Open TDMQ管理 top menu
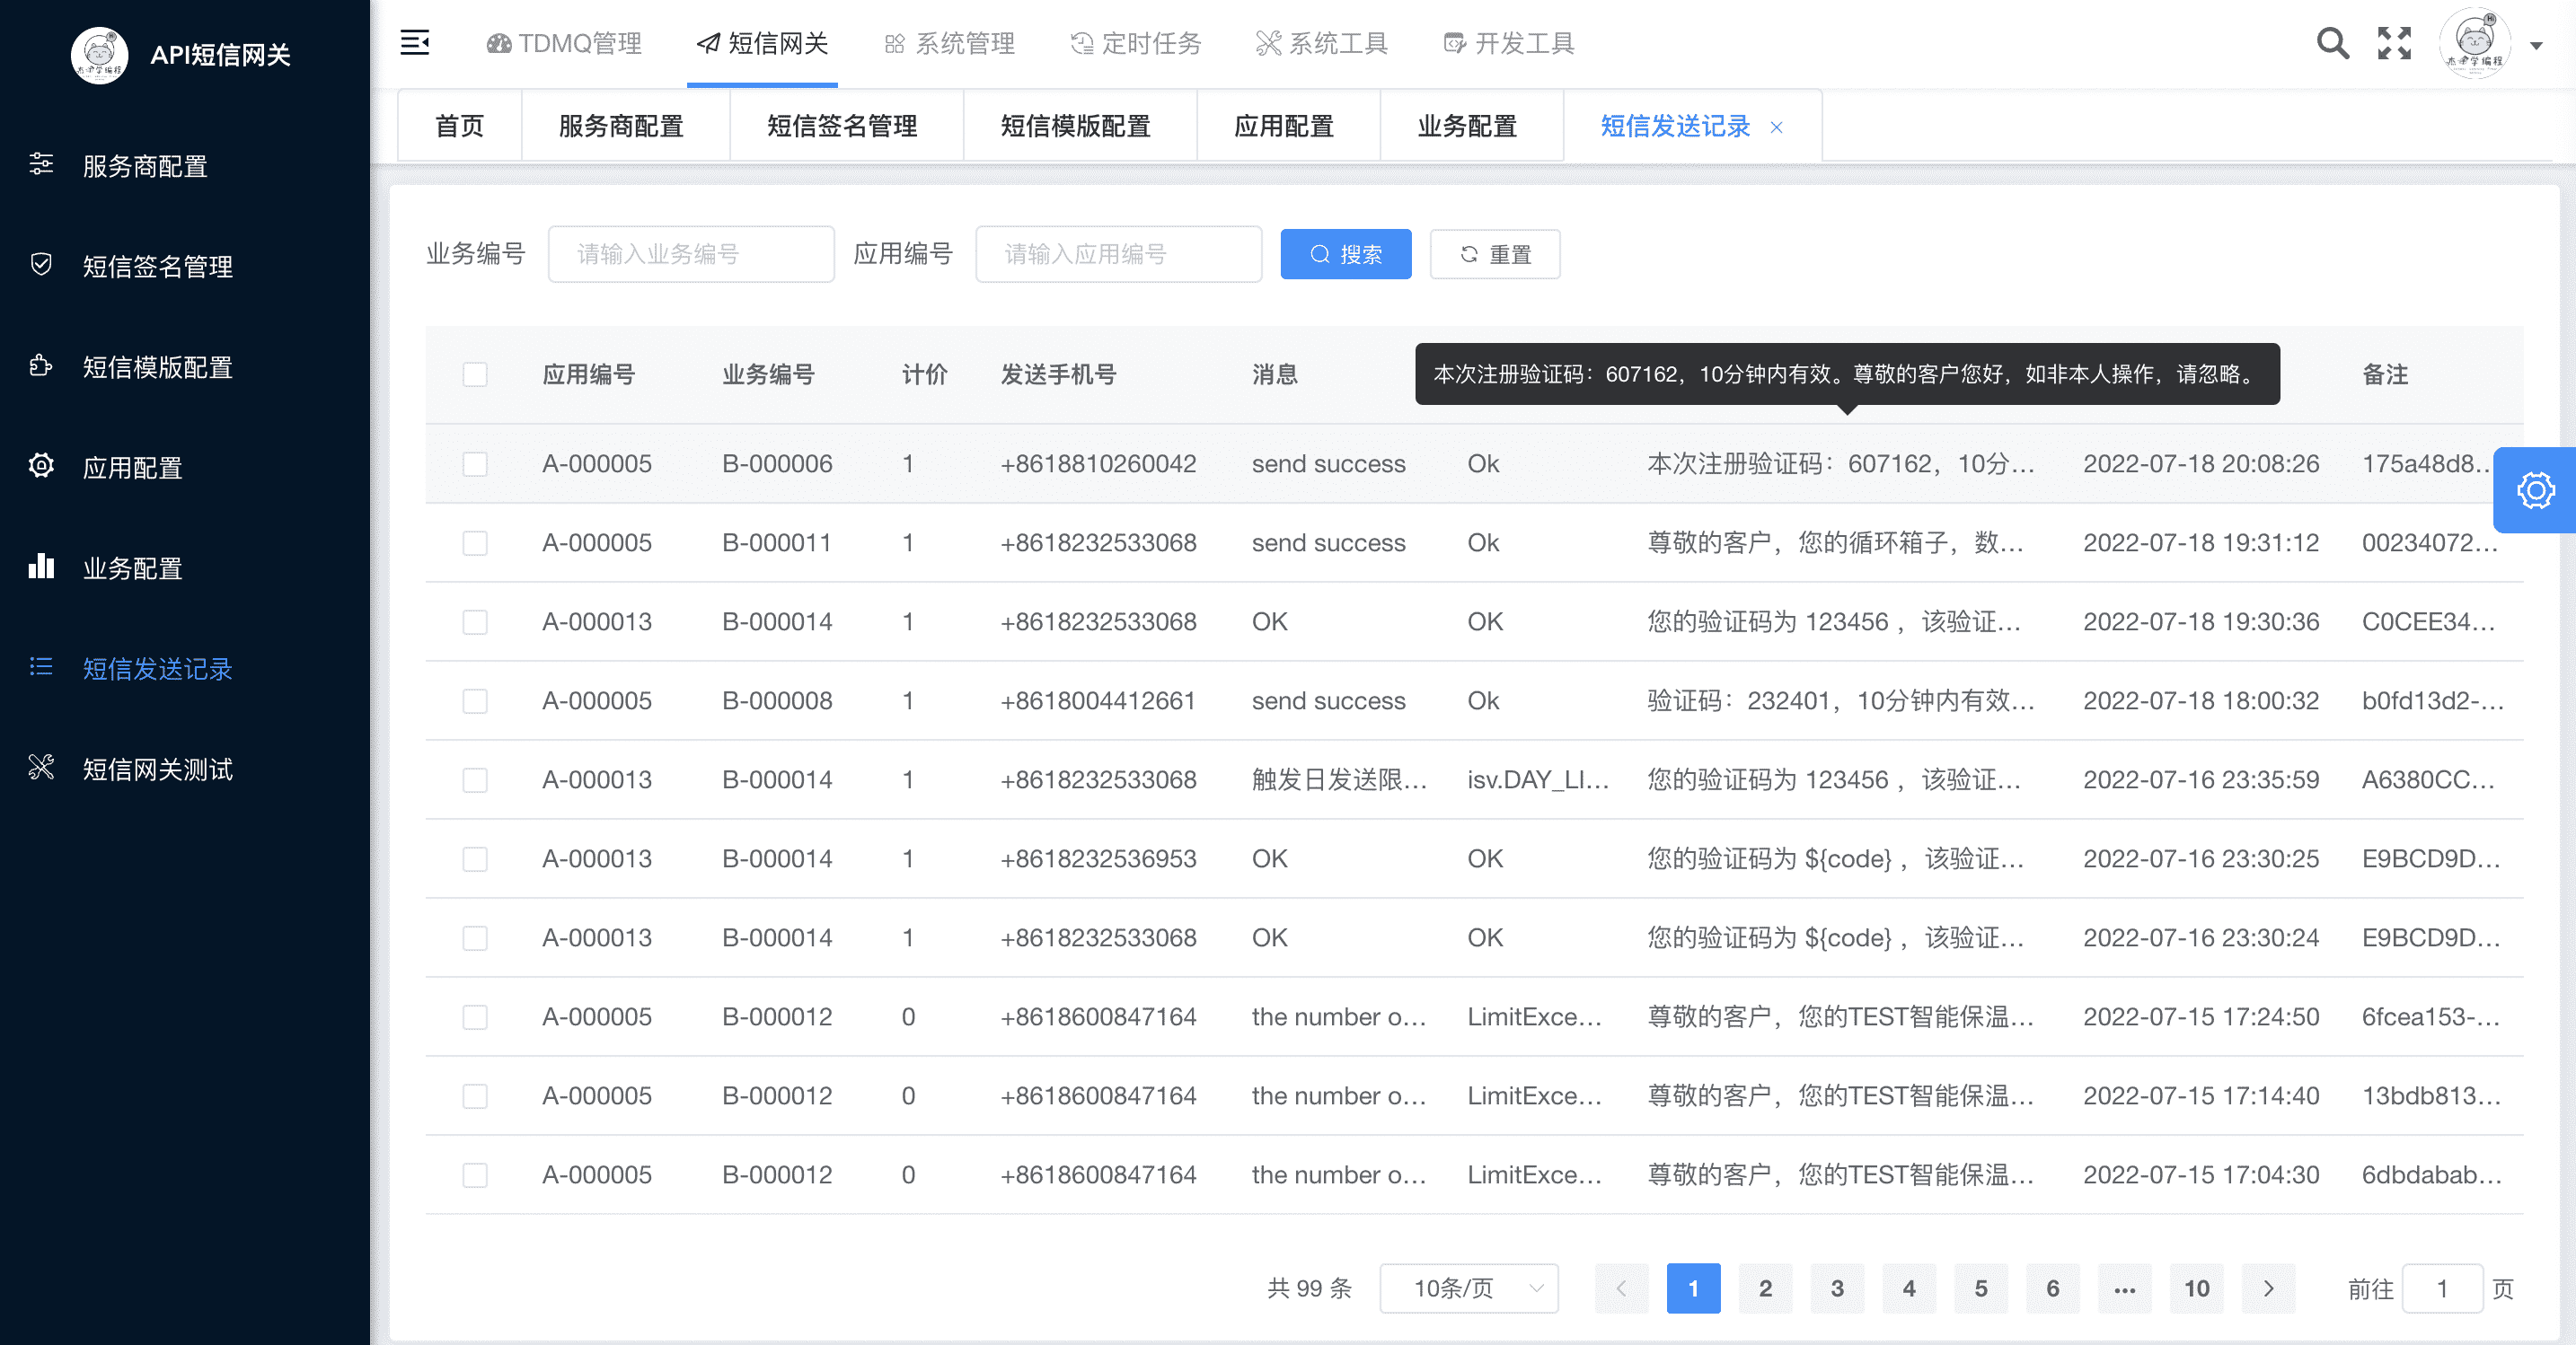This screenshot has height=1345, width=2576. (x=564, y=43)
